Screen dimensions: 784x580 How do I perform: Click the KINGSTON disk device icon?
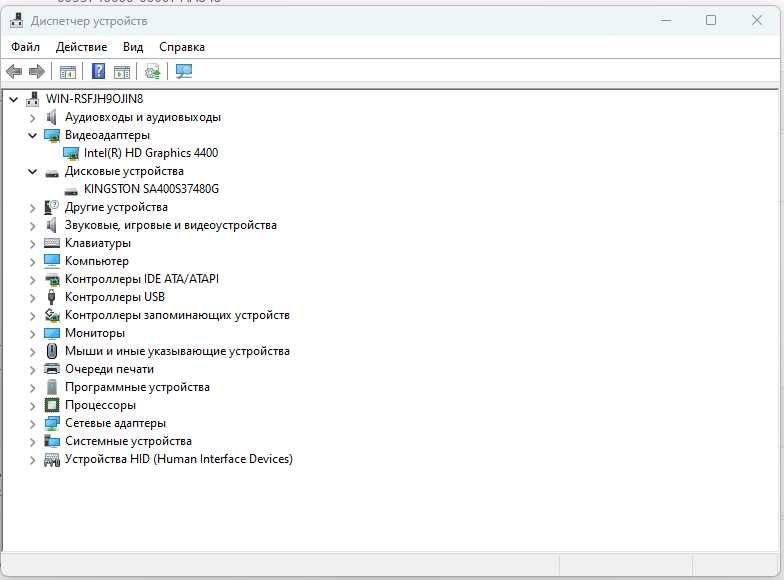click(x=71, y=190)
